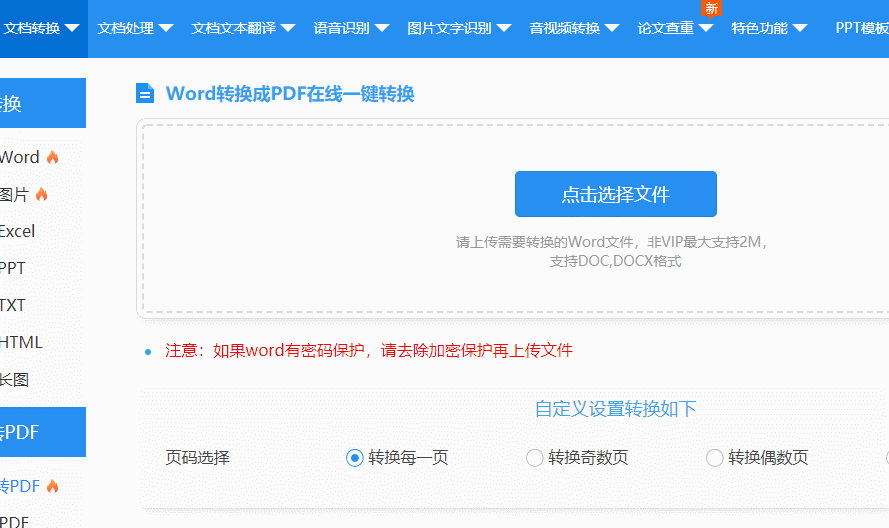
Task: Select the 转换偶数页 radio button
Action: tap(714, 458)
